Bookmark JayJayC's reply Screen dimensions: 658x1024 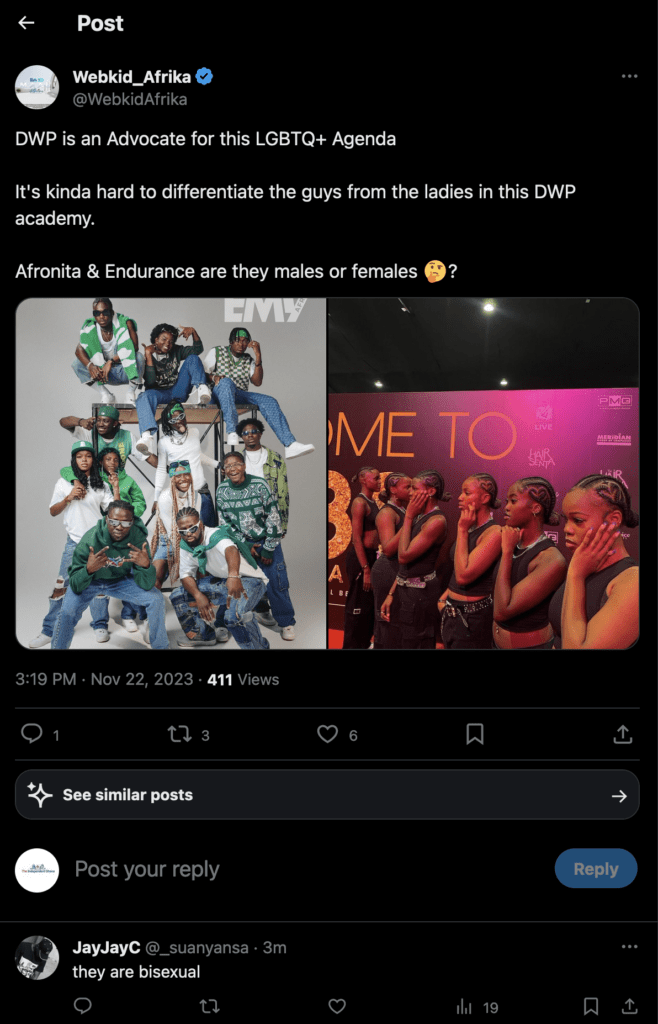[x=591, y=1006]
